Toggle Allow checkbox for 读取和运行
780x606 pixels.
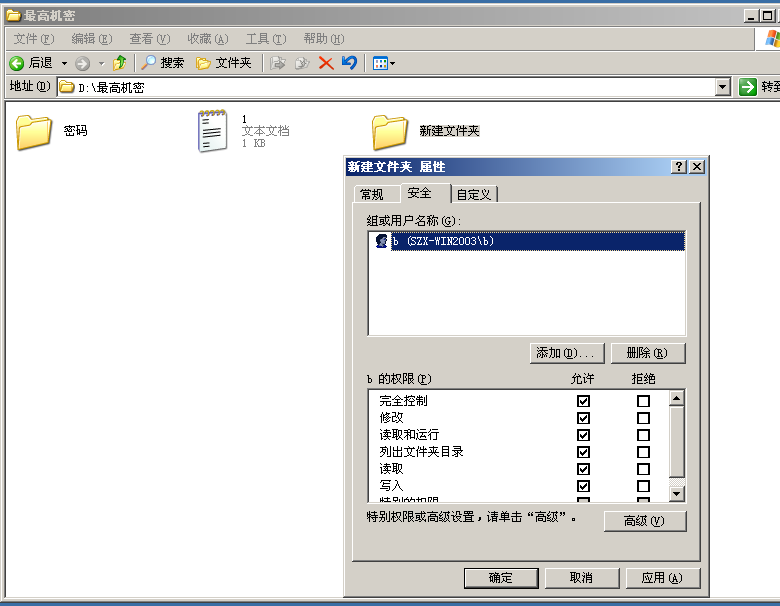tap(584, 435)
